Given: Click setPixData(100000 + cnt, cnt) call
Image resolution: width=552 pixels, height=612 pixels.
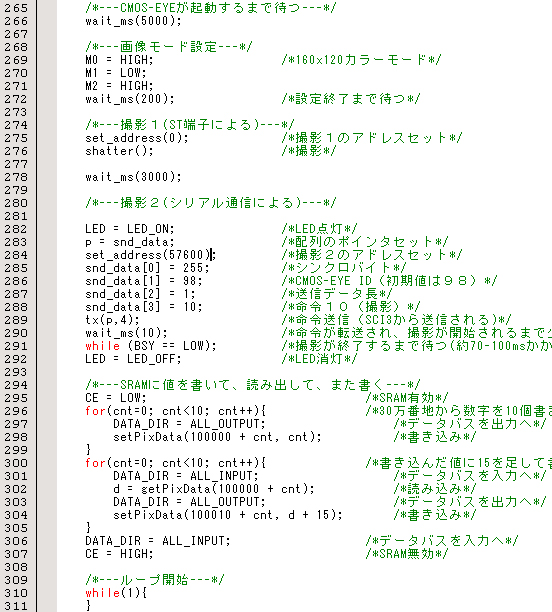Looking at the screenshot, I should (x=217, y=437).
